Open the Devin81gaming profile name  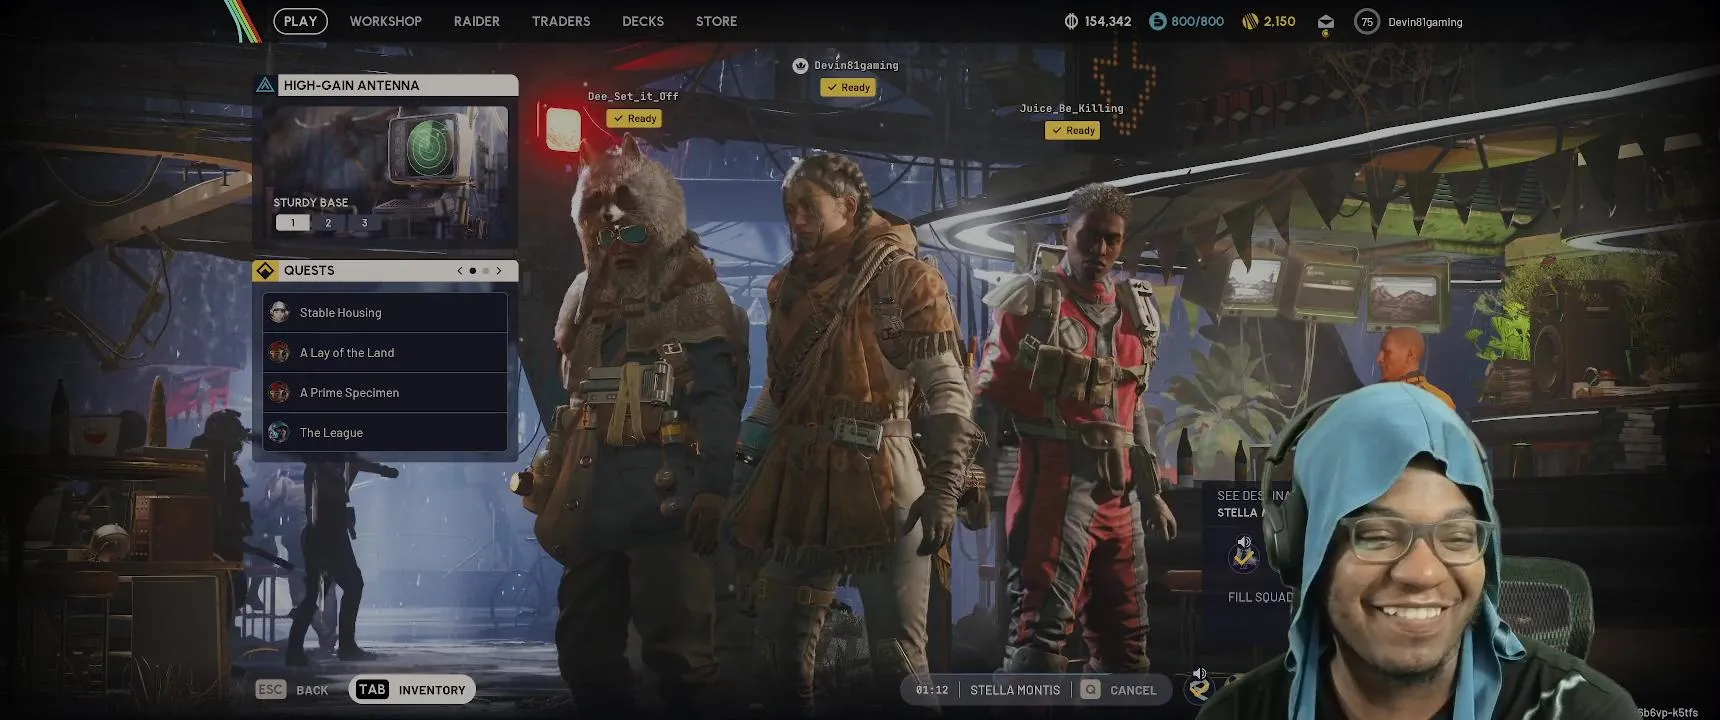tap(1425, 22)
